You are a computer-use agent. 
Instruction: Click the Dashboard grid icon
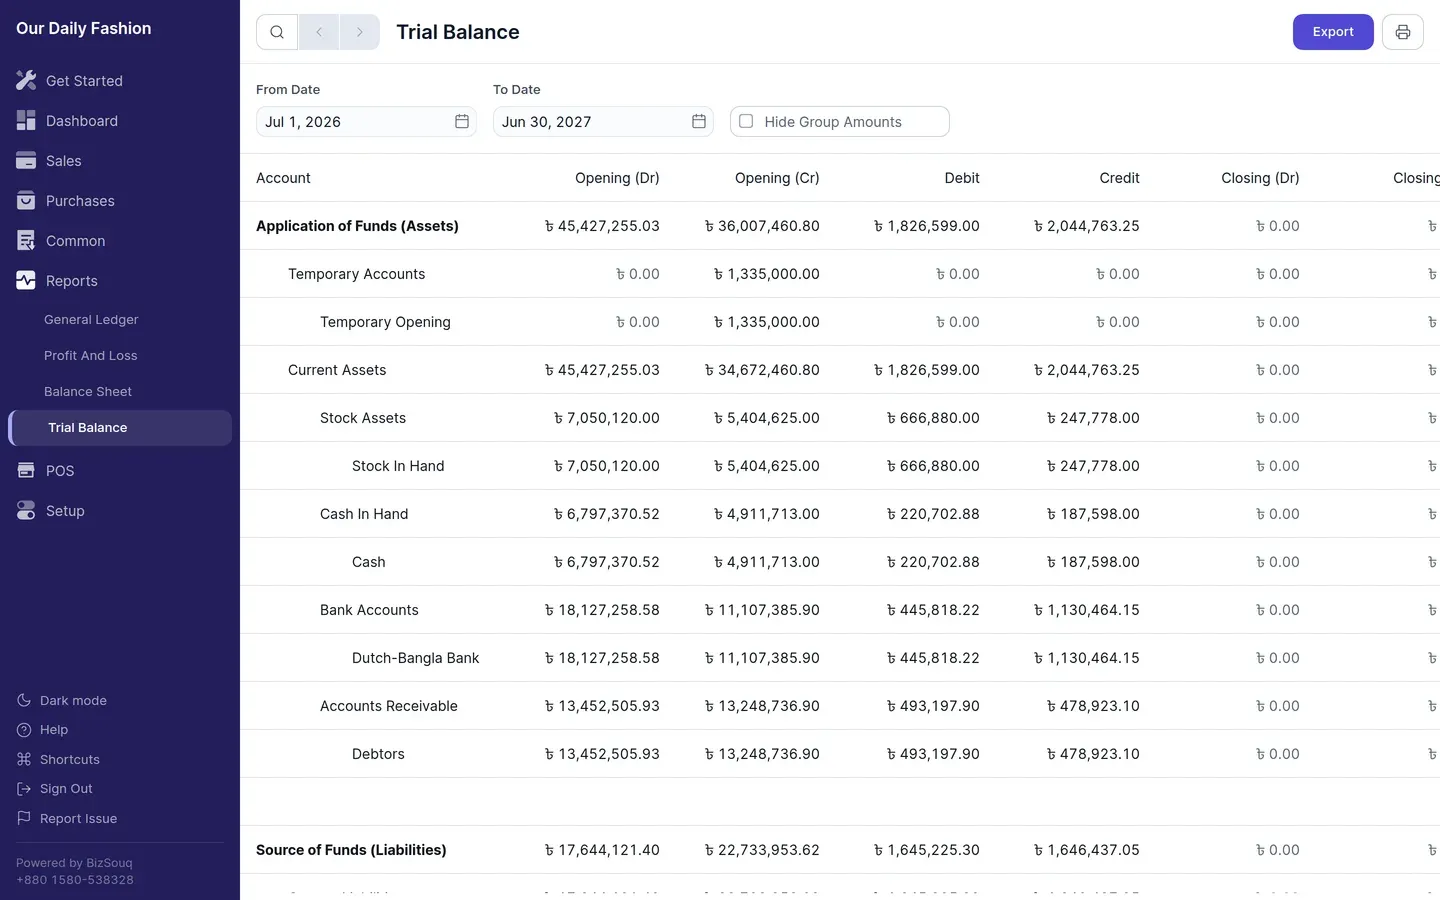(x=26, y=120)
